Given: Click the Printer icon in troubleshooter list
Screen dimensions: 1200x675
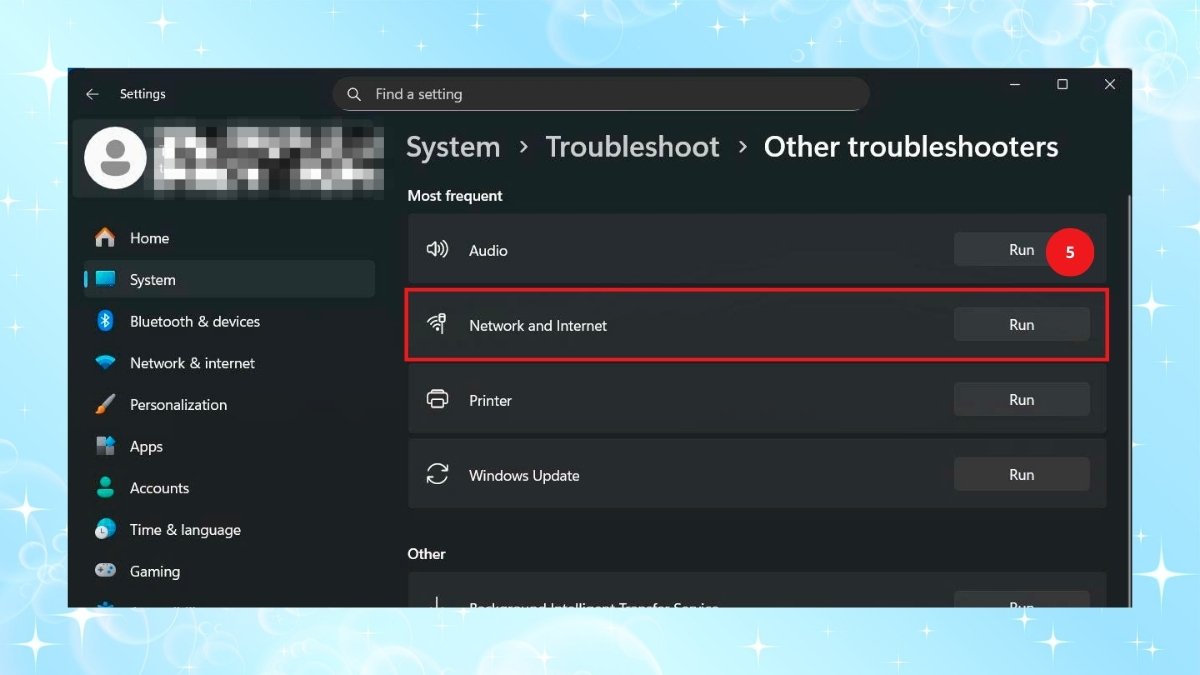Looking at the screenshot, I should (x=437, y=398).
